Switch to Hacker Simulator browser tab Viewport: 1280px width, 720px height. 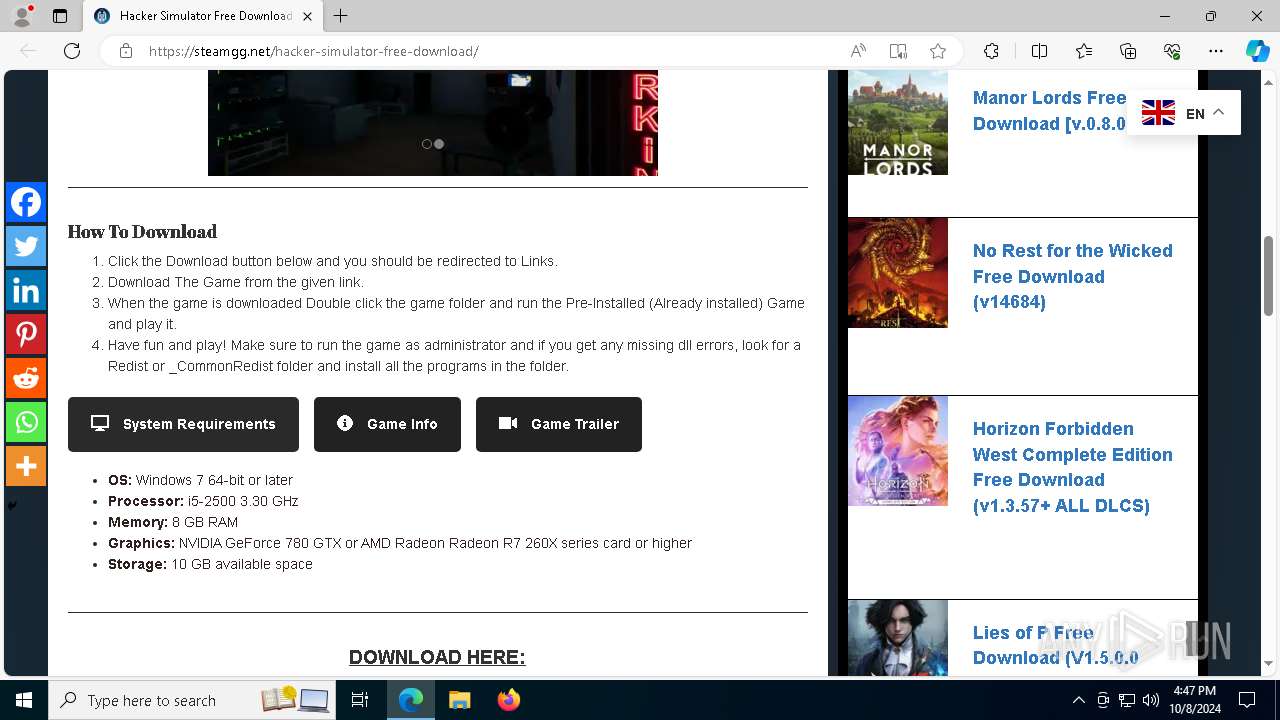pos(202,16)
